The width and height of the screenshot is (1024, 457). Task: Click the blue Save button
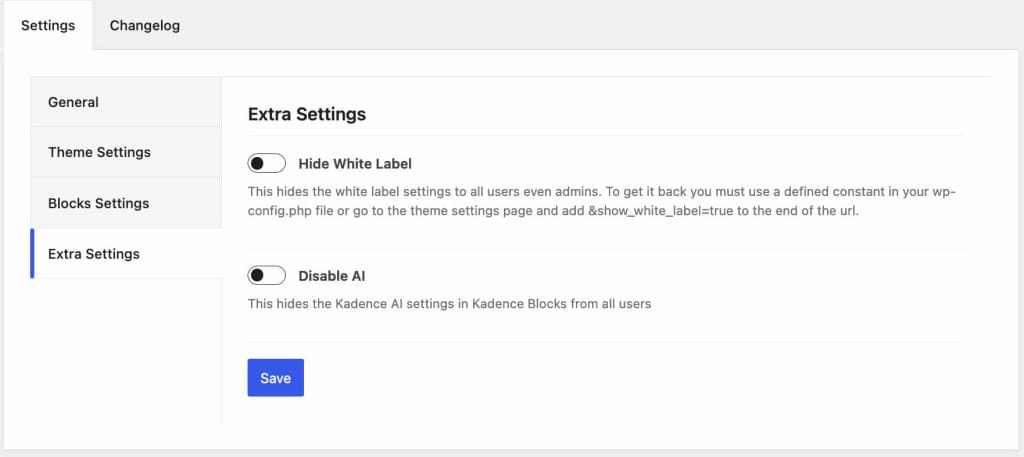pyautogui.click(x=276, y=377)
